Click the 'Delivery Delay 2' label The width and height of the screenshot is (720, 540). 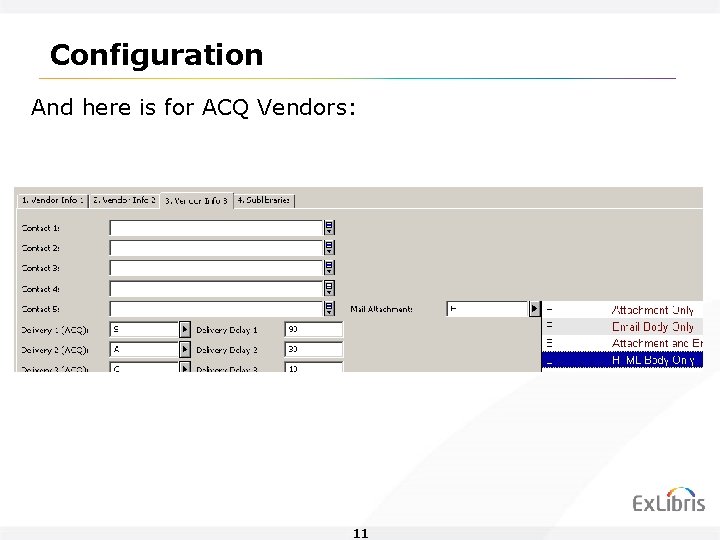tap(227, 350)
